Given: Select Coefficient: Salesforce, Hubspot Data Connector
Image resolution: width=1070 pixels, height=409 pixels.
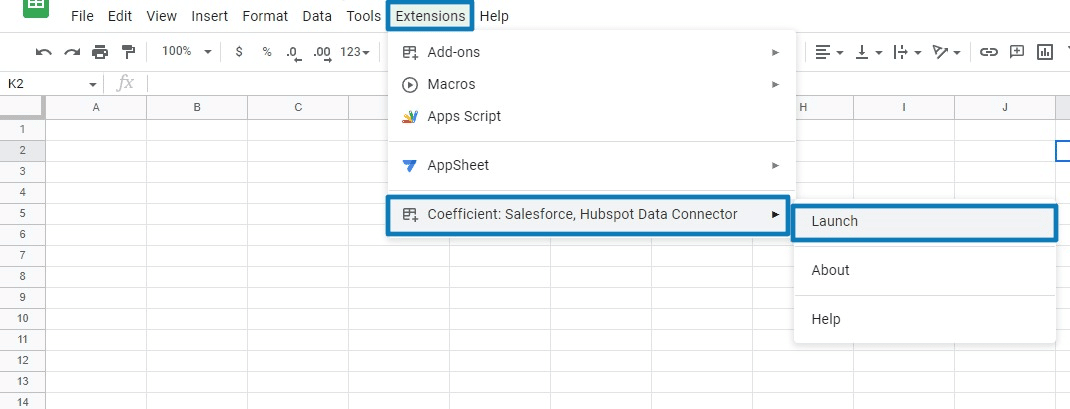Looking at the screenshot, I should coord(588,215).
